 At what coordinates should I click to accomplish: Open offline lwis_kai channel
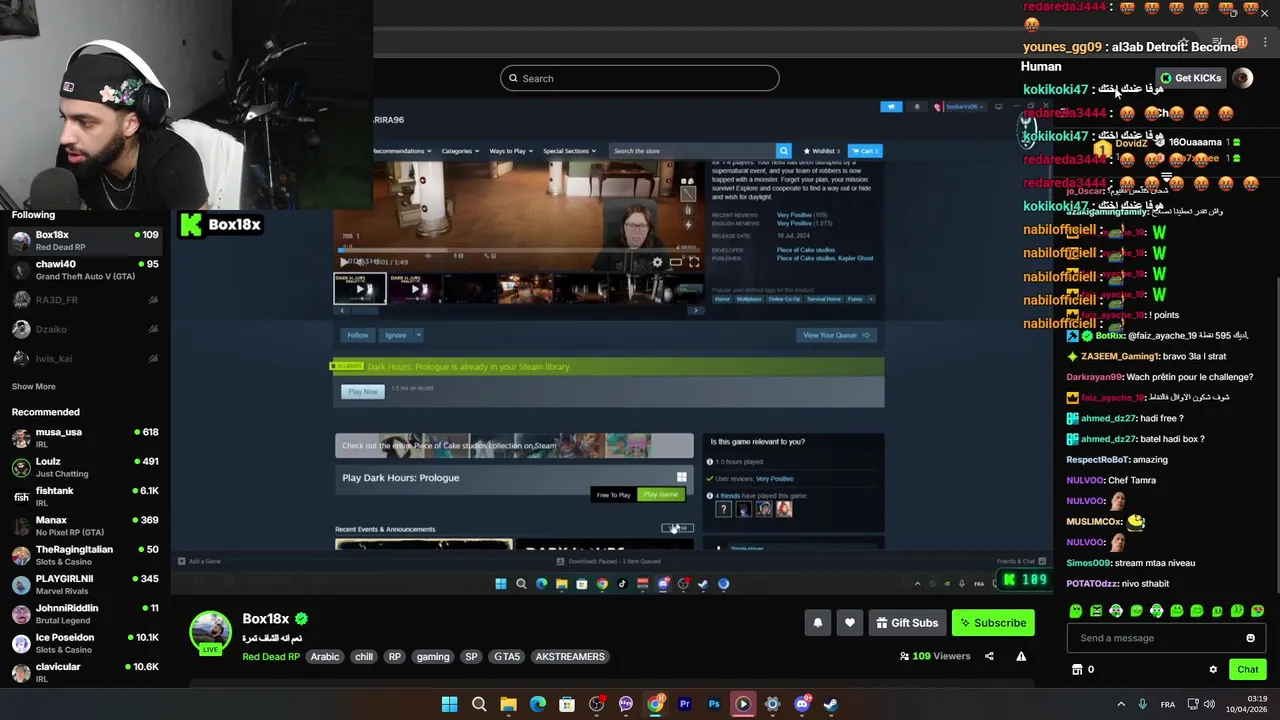pyautogui.click(x=85, y=358)
